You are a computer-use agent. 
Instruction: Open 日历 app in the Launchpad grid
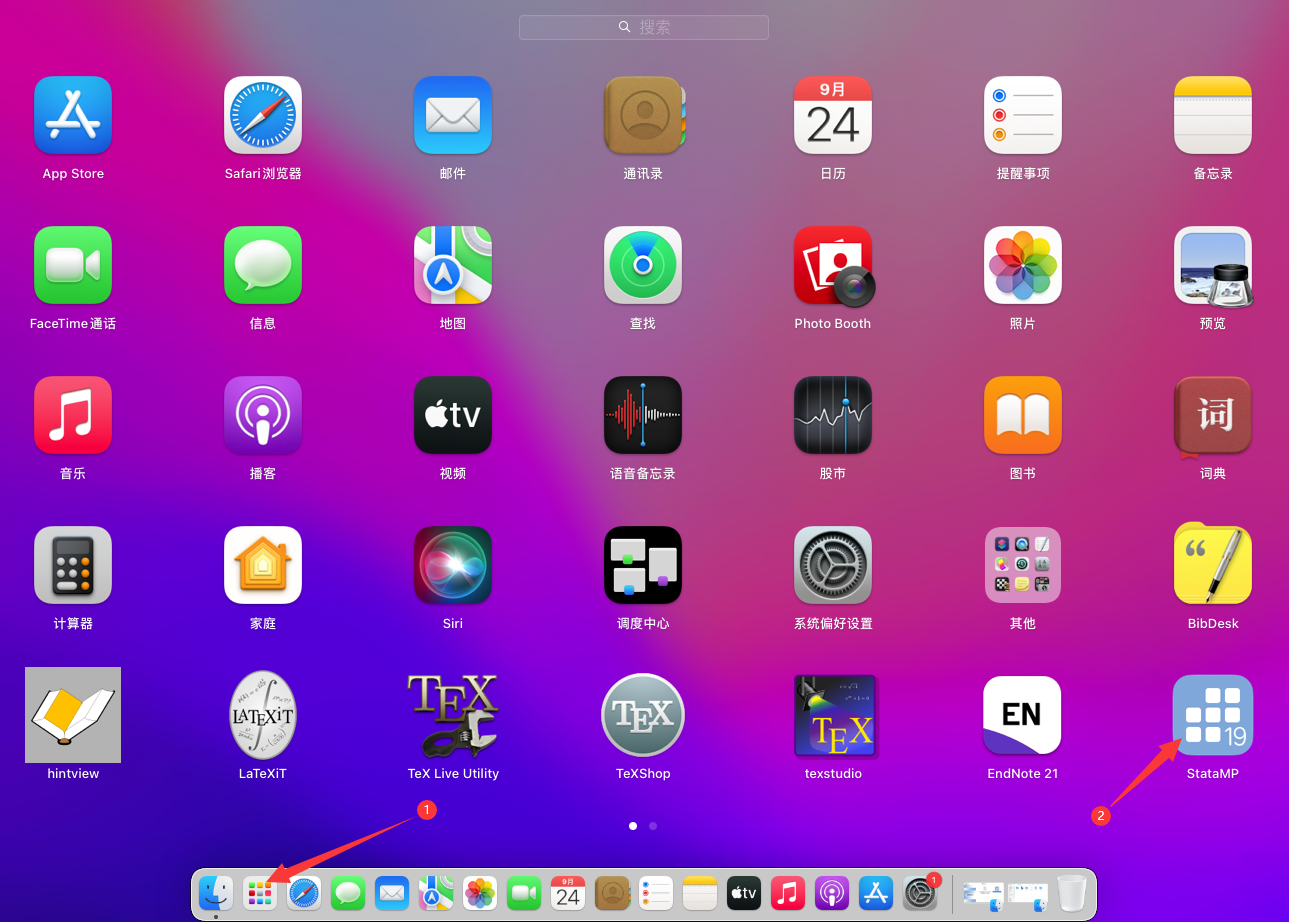click(833, 115)
